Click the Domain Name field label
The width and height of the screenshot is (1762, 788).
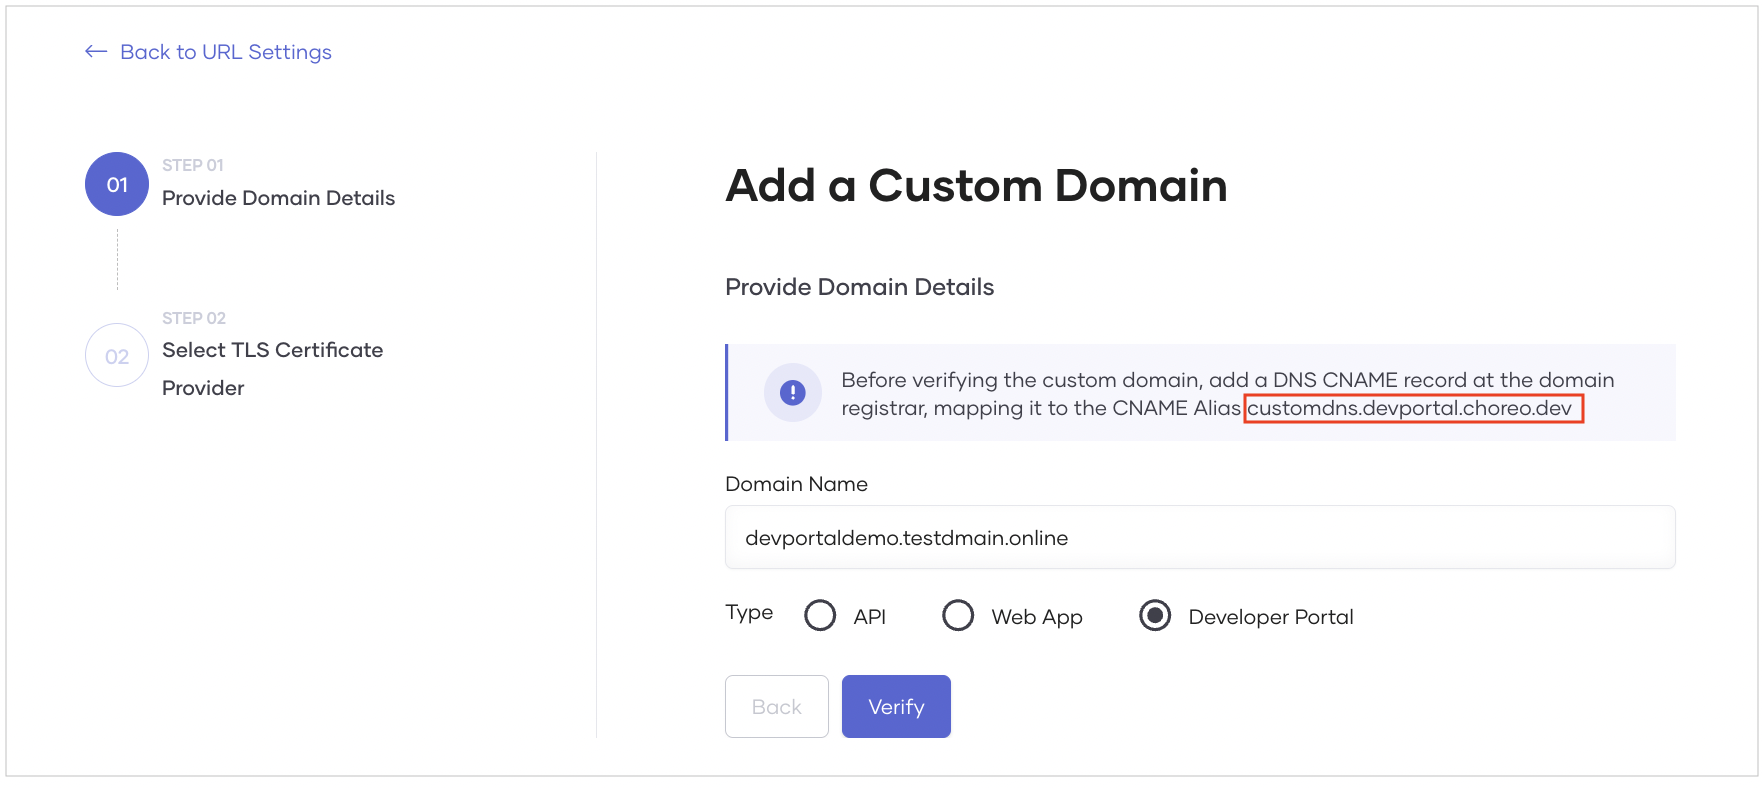(796, 484)
